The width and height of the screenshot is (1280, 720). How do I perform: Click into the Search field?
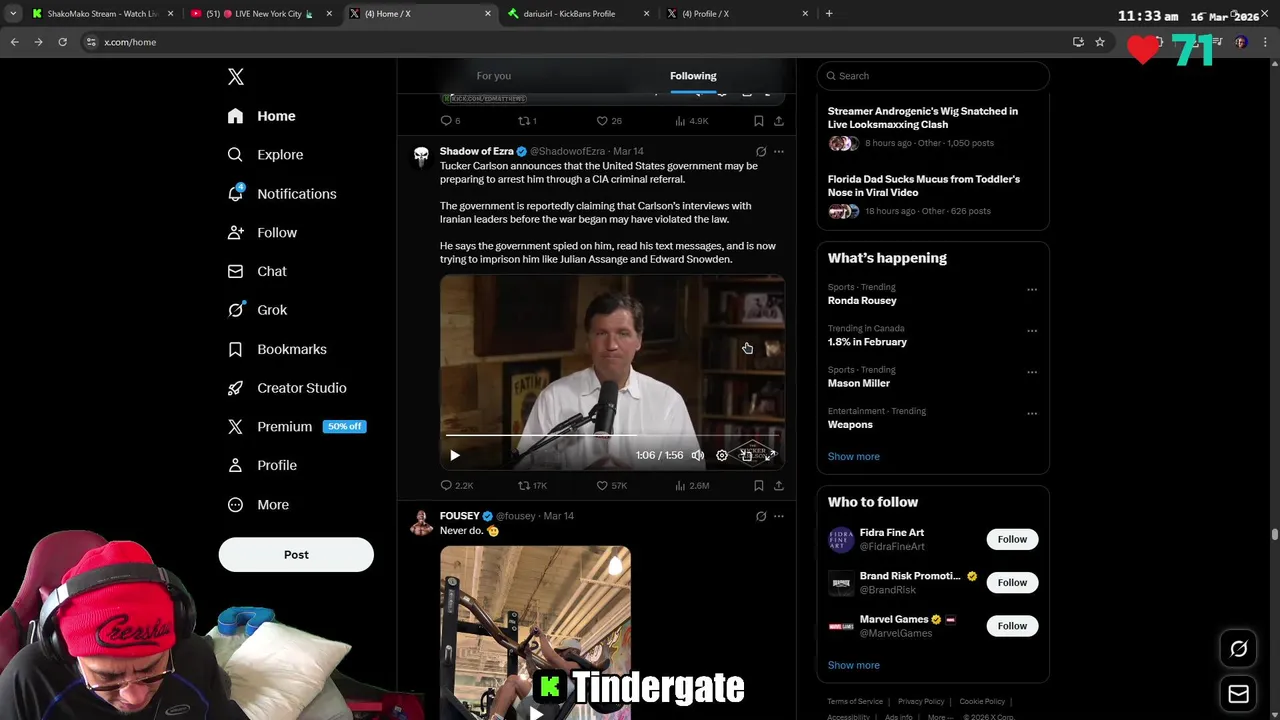point(933,76)
